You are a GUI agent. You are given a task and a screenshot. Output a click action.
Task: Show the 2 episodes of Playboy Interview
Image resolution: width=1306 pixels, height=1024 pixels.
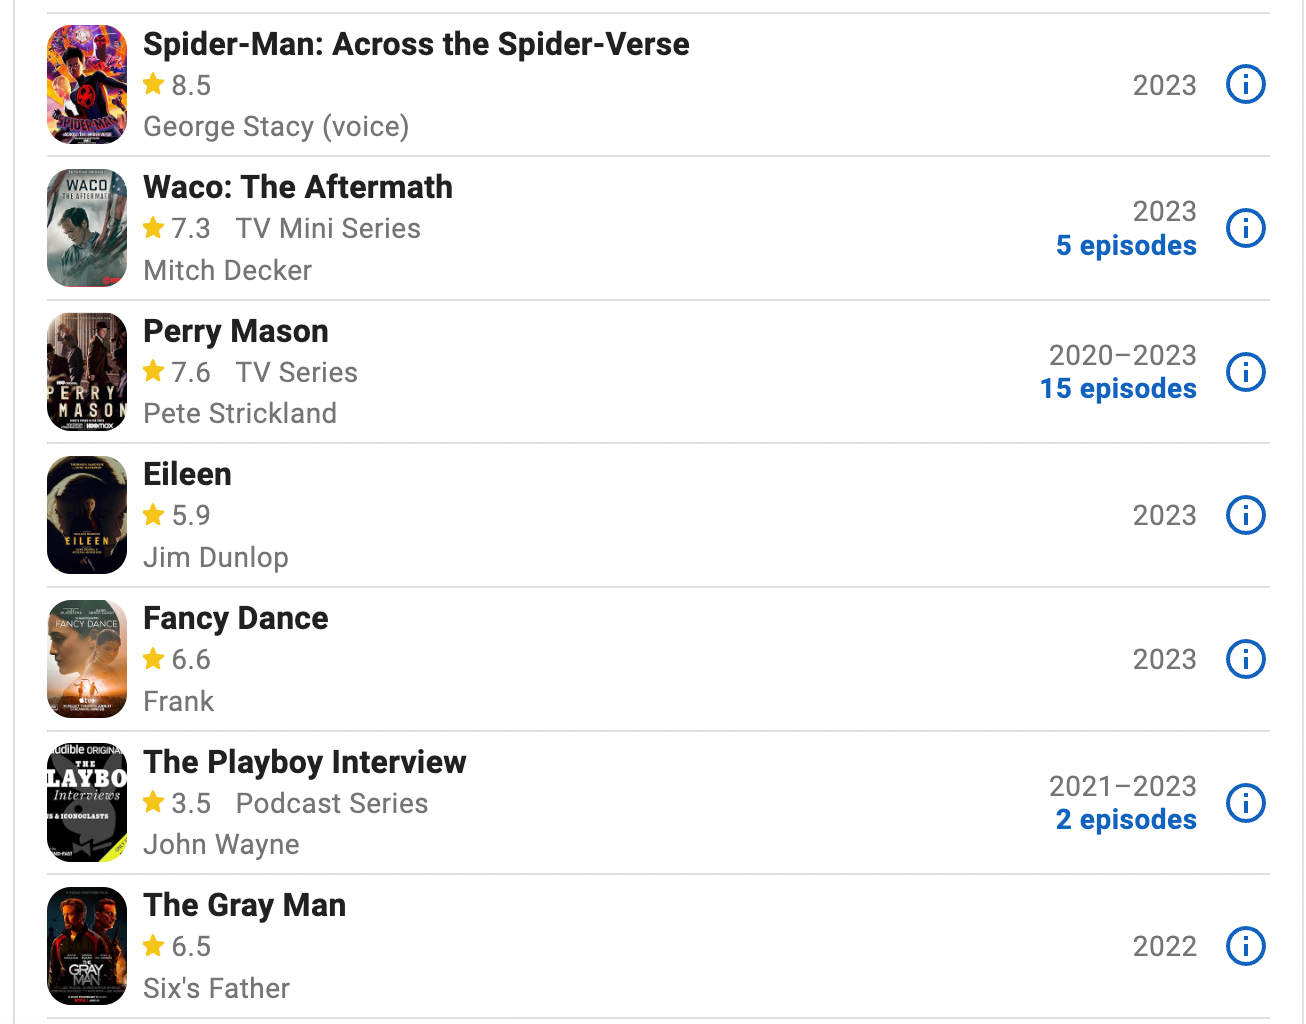click(1126, 820)
